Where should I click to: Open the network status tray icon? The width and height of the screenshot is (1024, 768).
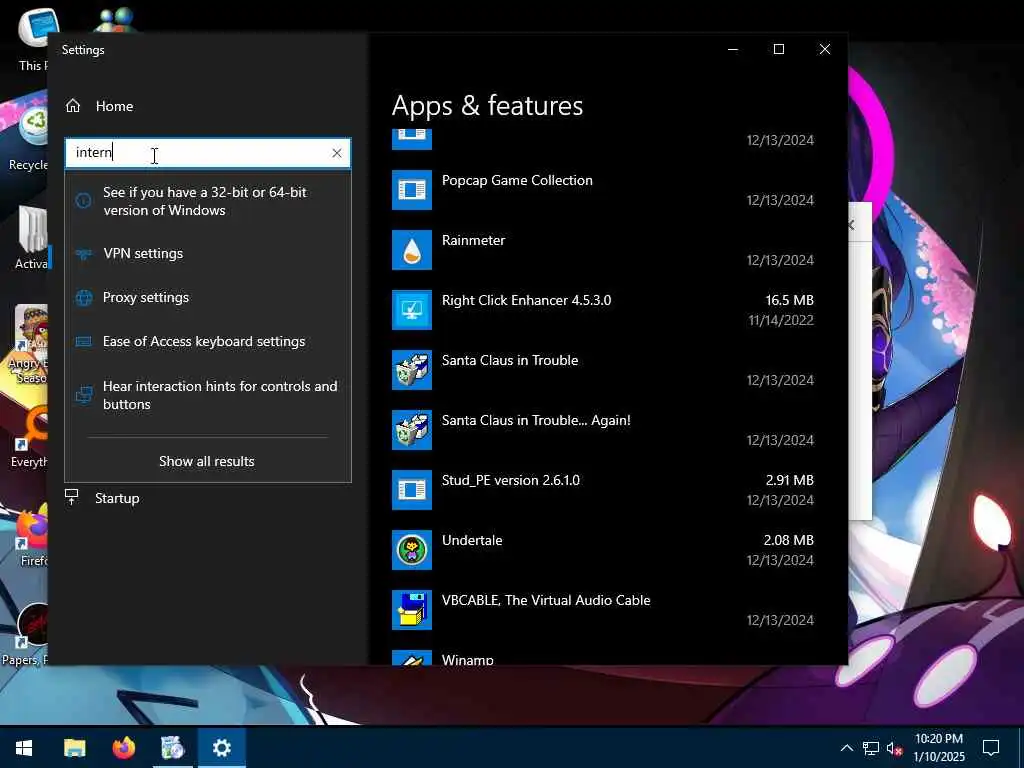coord(871,748)
